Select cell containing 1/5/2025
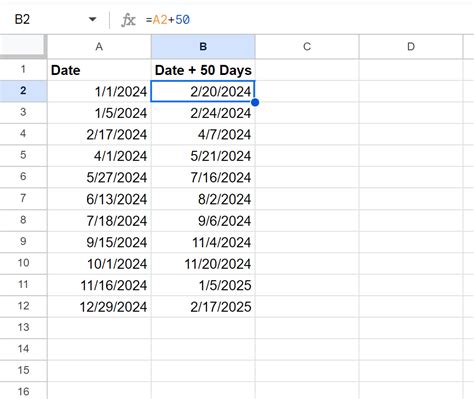This screenshot has width=474, height=399. point(203,285)
